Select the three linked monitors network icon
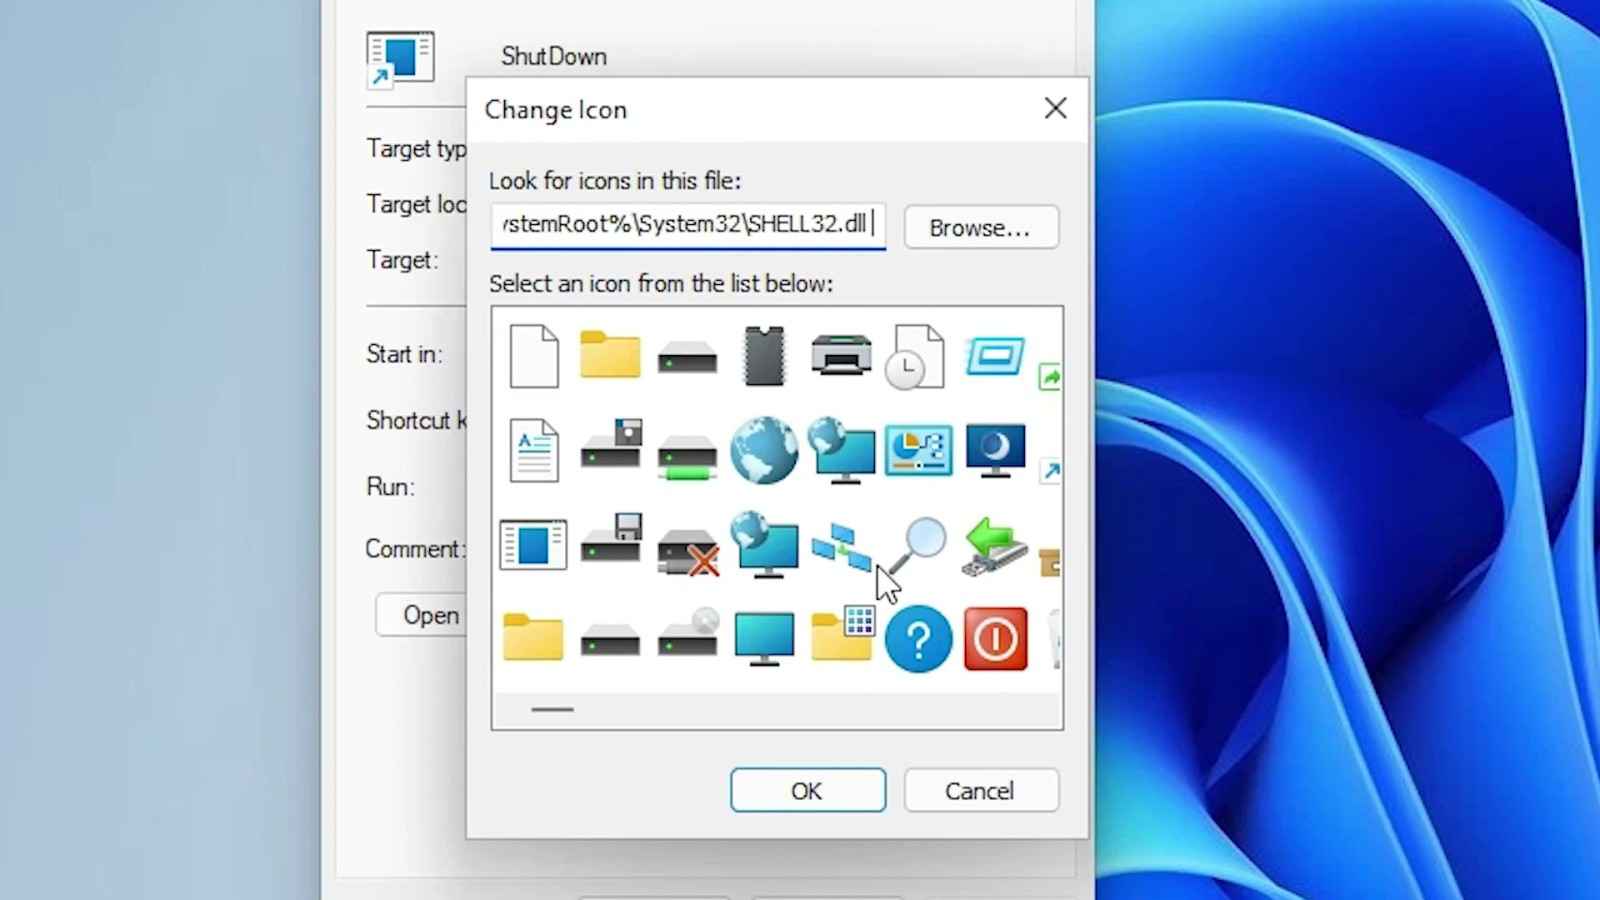Viewport: 1600px width, 900px height. coord(843,545)
